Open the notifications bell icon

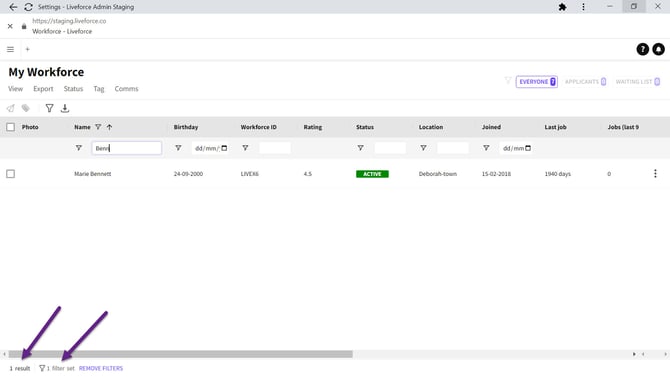pyautogui.click(x=658, y=49)
